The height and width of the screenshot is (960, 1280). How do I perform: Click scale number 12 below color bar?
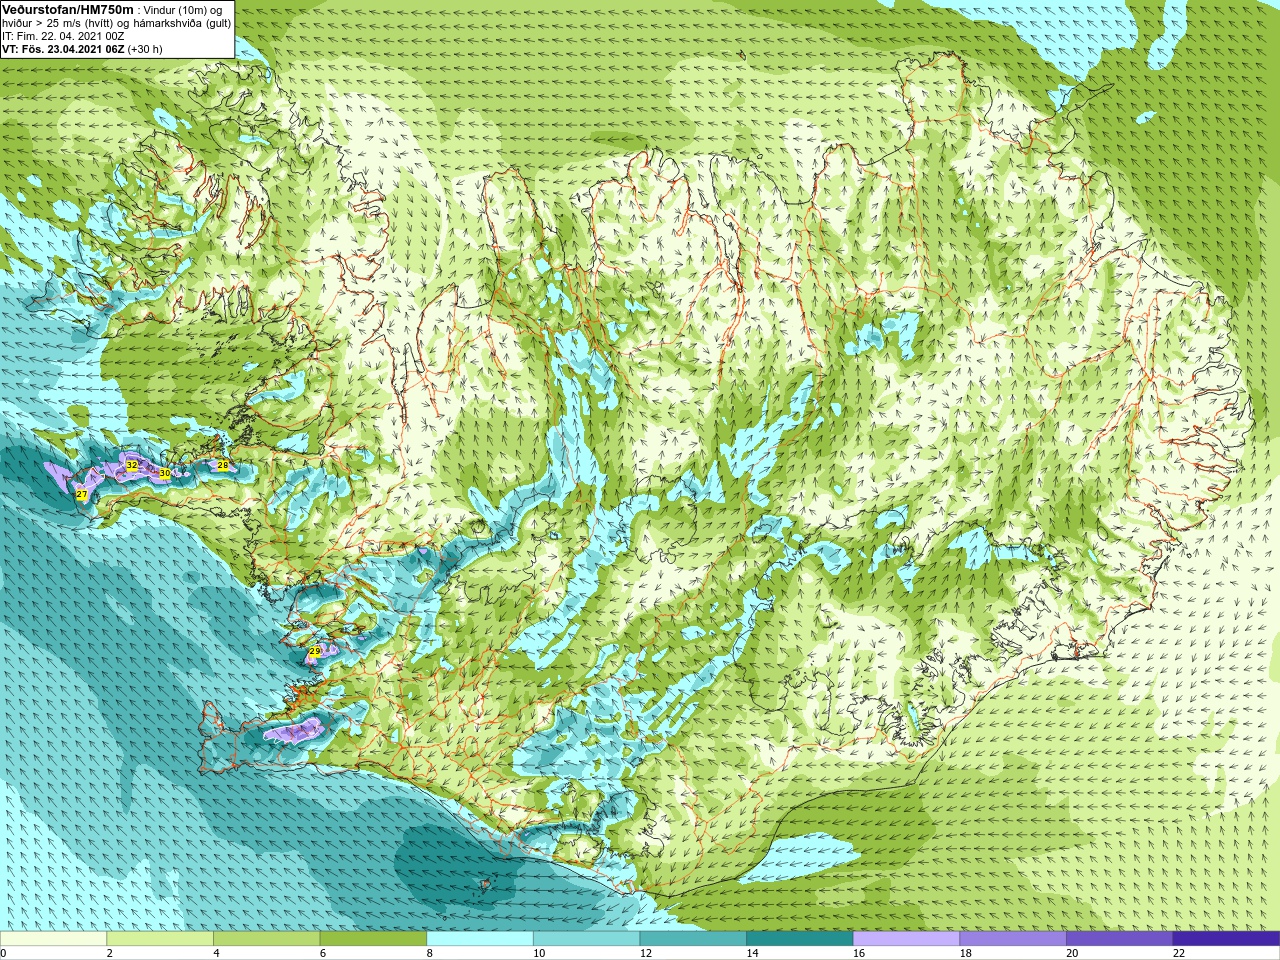click(x=645, y=953)
